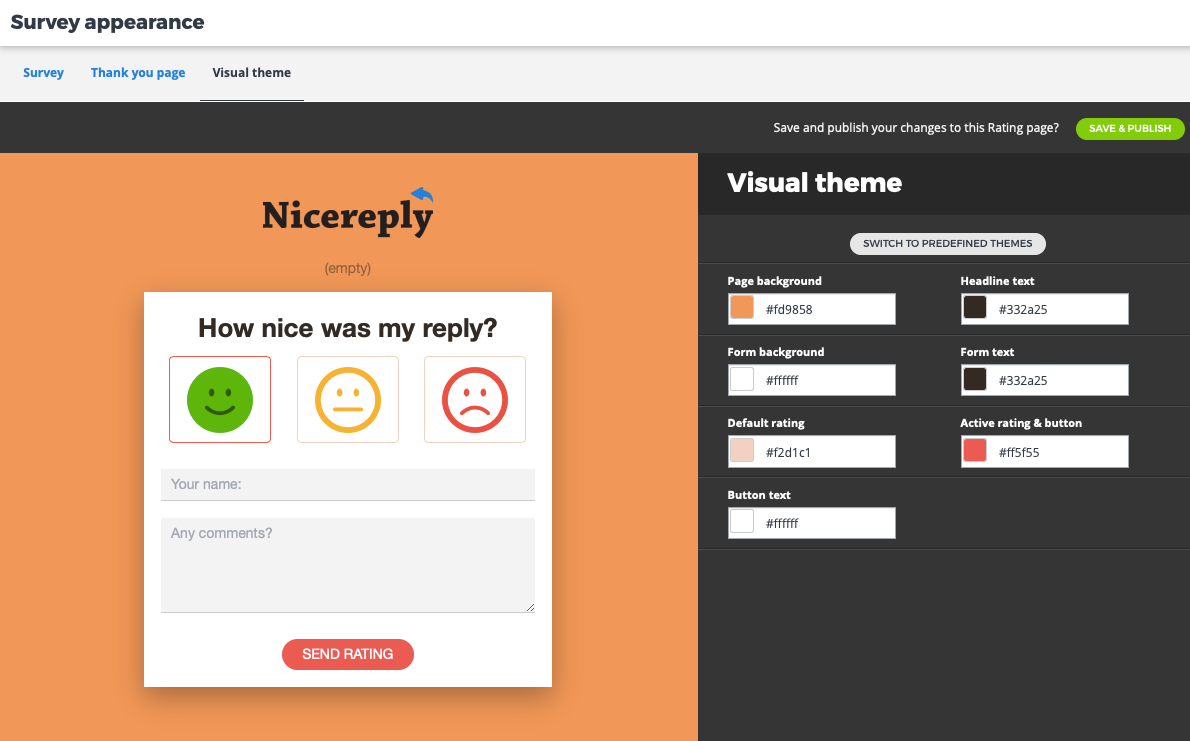Viewport: 1190px width, 741px height.
Task: Click the (empty) placeholder text
Action: pyautogui.click(x=348, y=268)
